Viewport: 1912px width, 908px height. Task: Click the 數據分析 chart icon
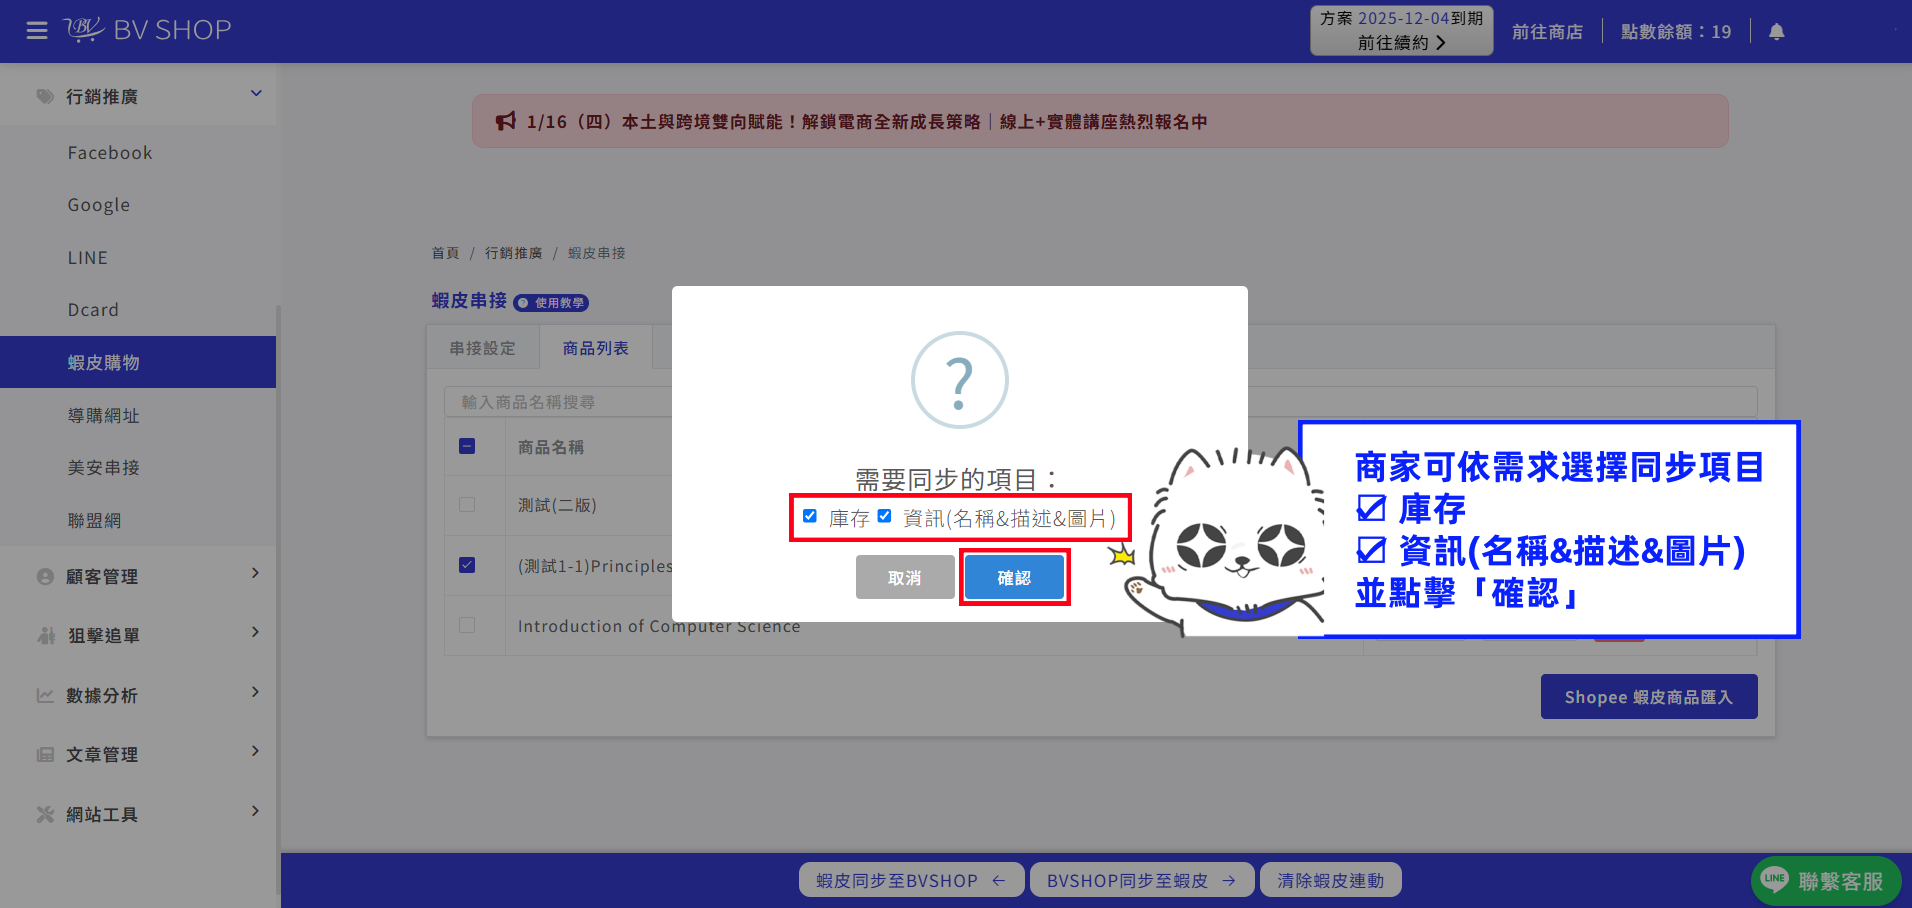pyautogui.click(x=45, y=695)
